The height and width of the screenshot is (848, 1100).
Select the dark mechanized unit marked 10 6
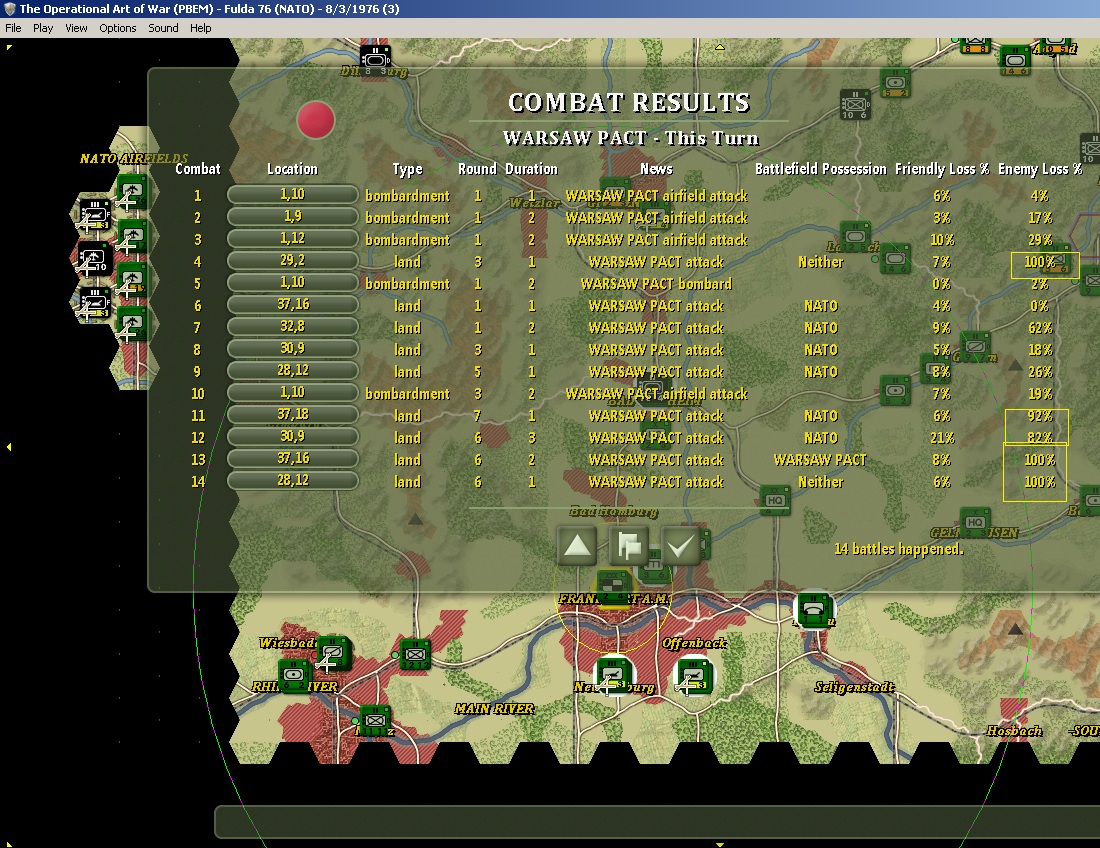(x=855, y=105)
